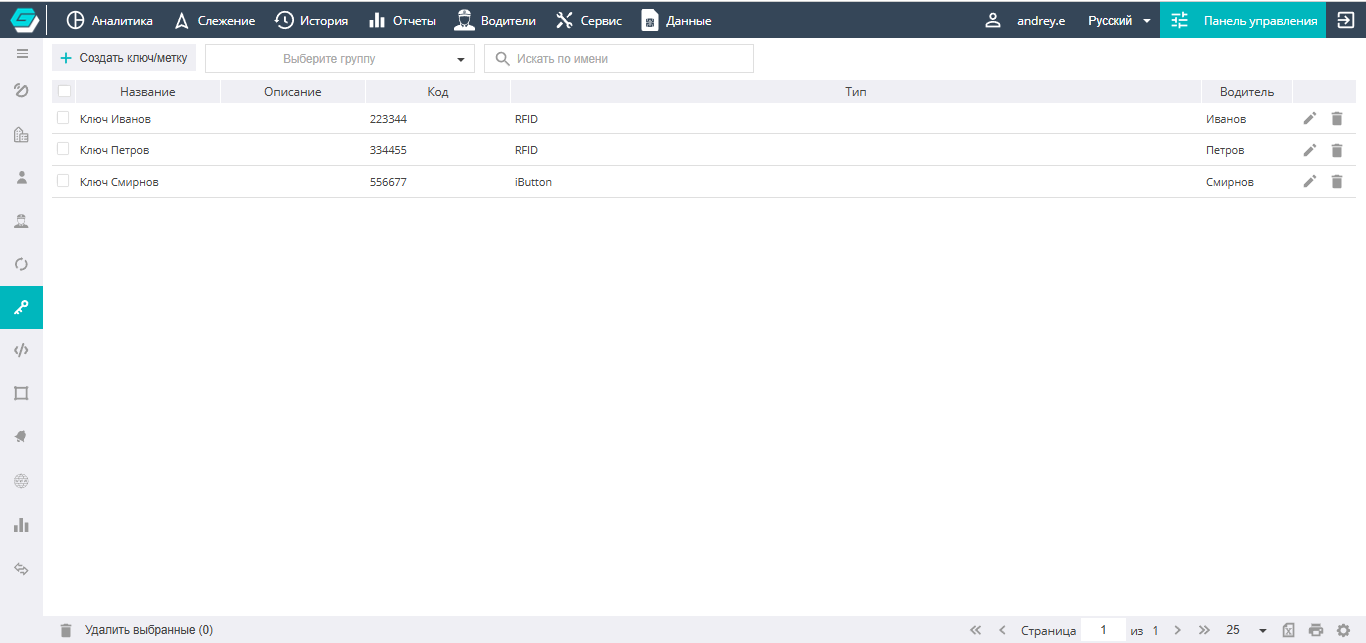1366x643 pixels.
Task: Open andrey.e user profile
Action: pos(1025,20)
